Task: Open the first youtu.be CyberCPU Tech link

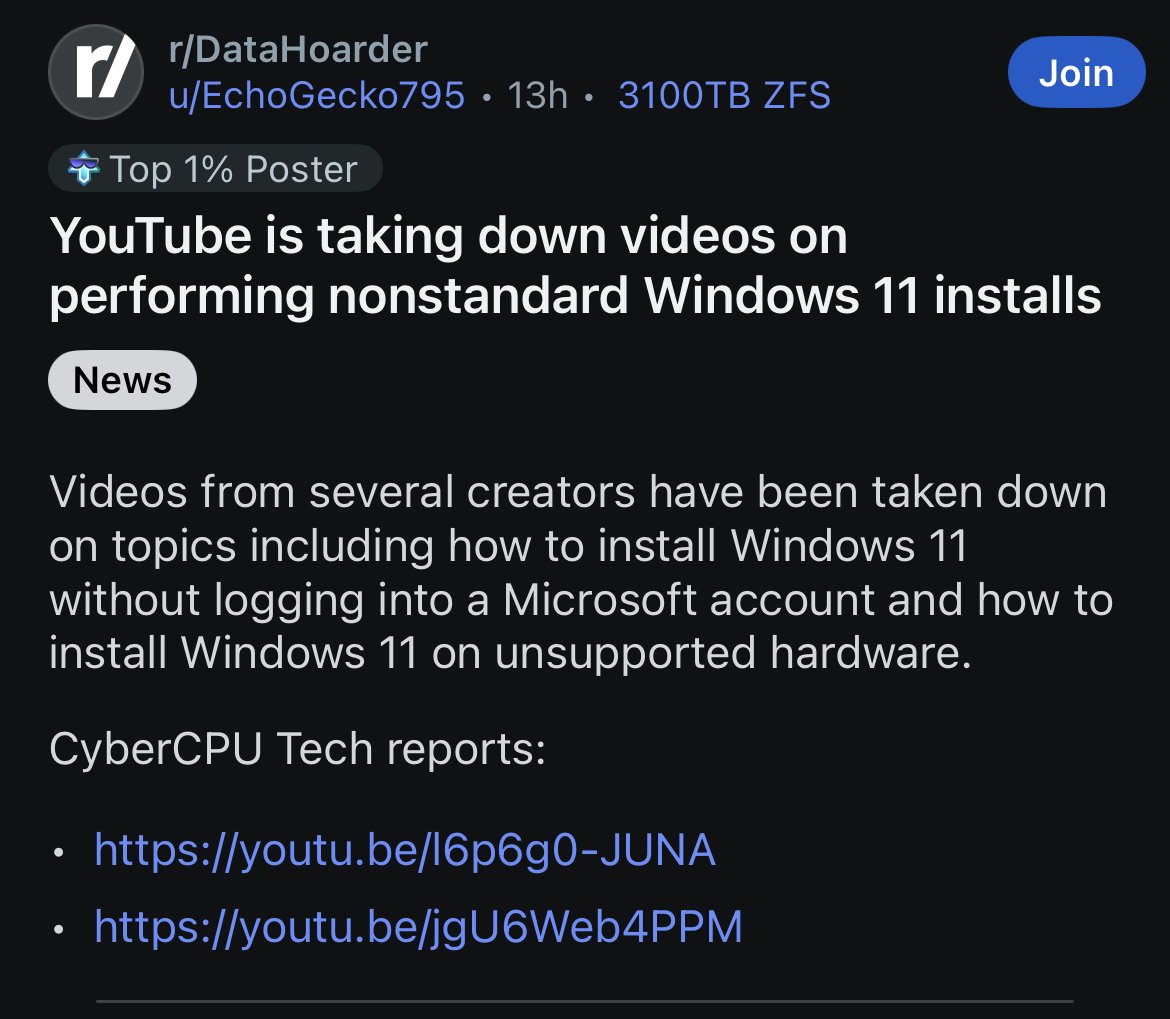Action: [x=404, y=849]
